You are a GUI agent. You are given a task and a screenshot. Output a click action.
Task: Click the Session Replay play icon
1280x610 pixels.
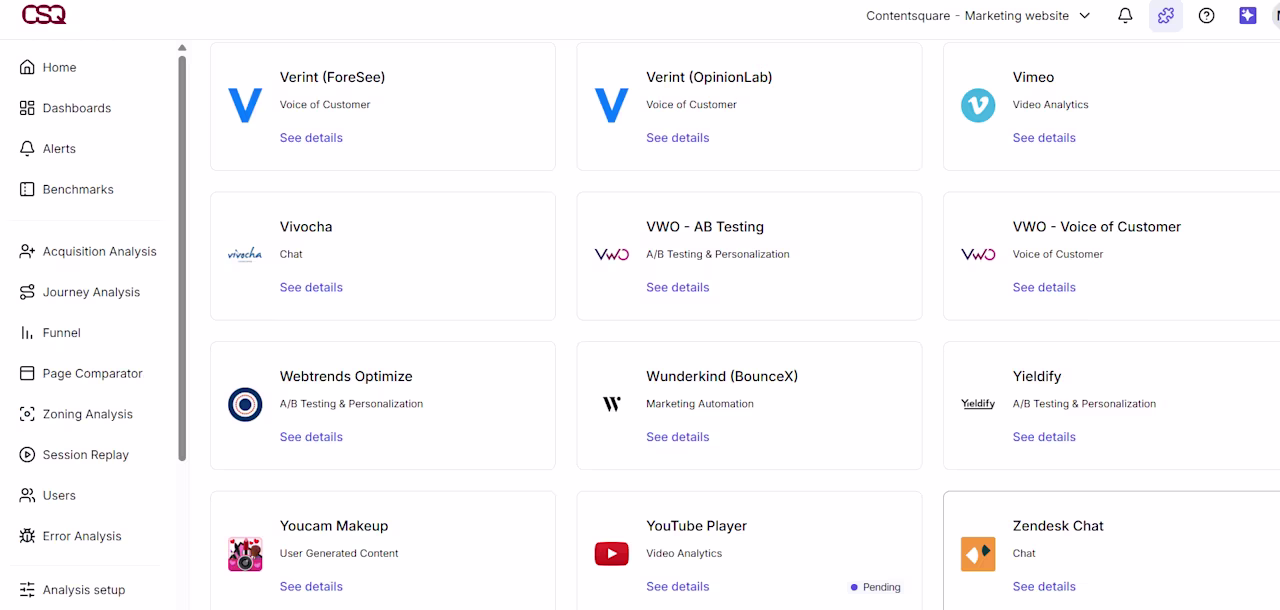(27, 455)
